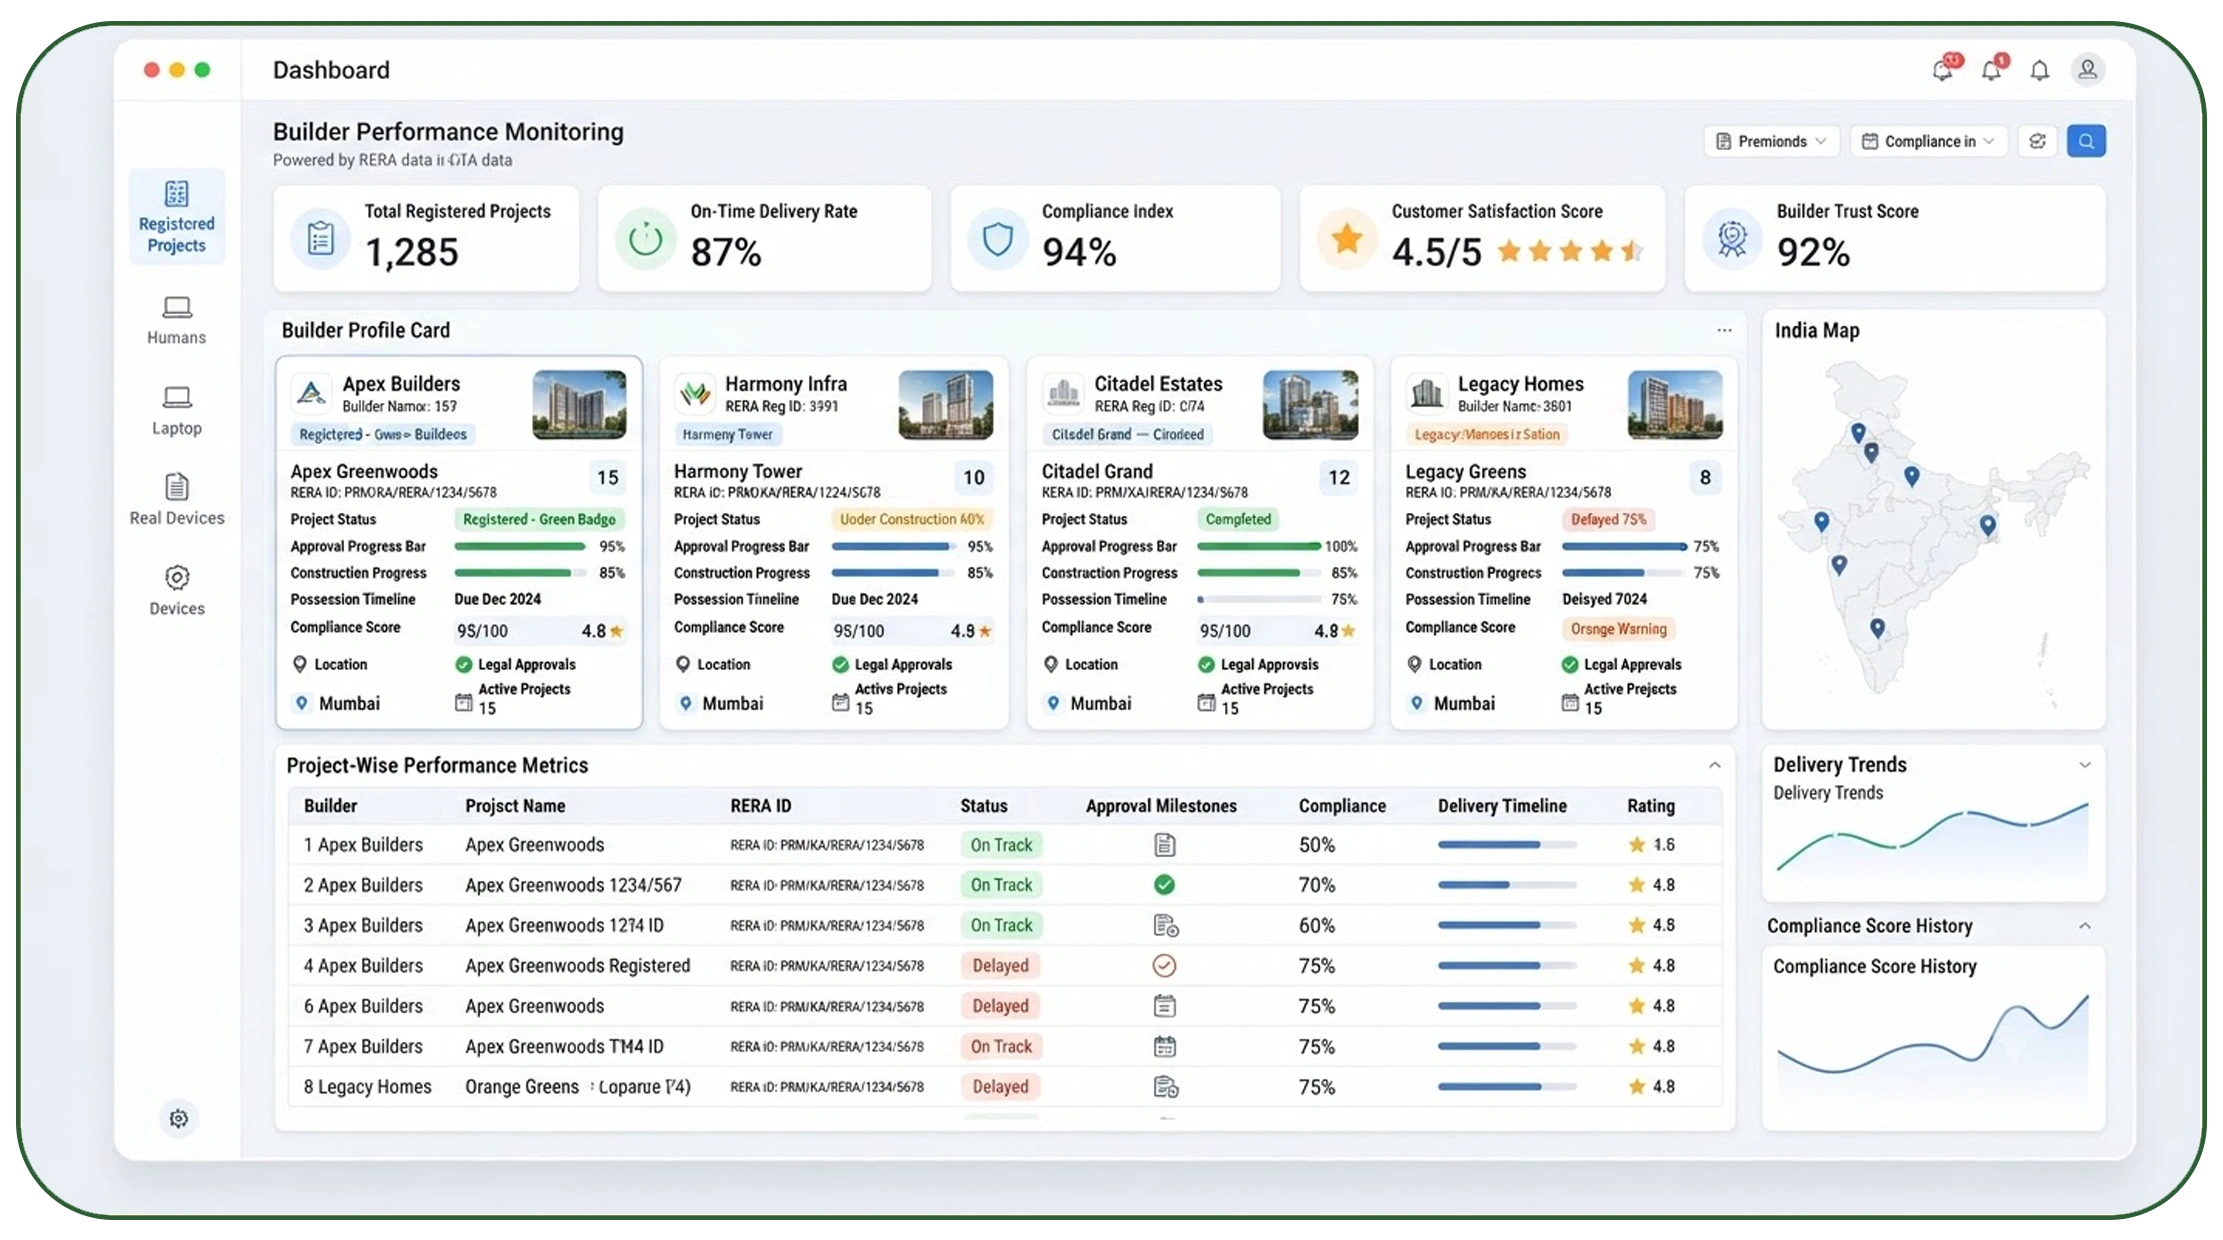Open the Humans sidebar item
Screen dimensions: 2223x1240
(x=177, y=320)
